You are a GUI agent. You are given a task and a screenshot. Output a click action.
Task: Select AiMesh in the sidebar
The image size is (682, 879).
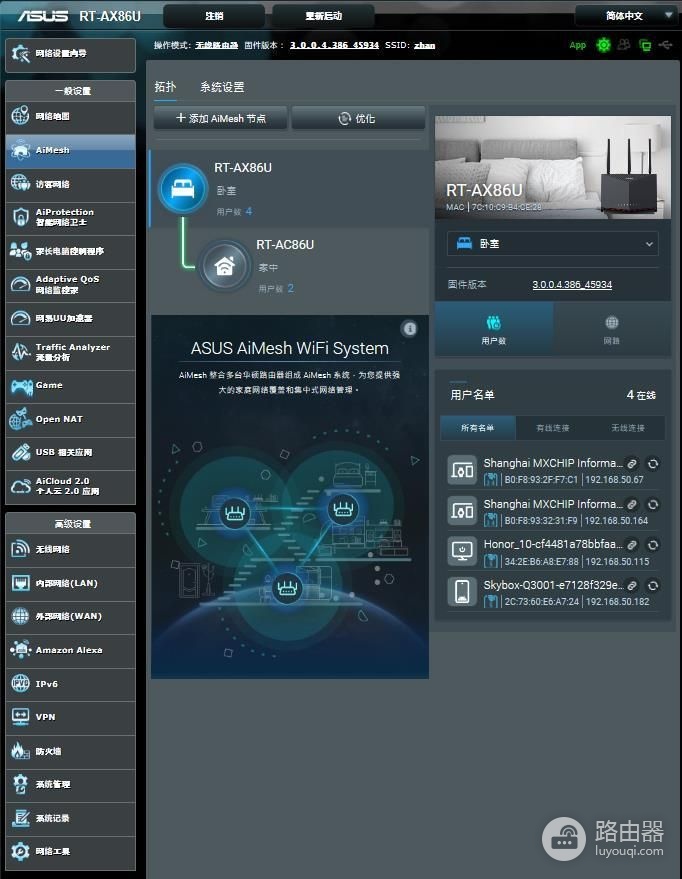point(71,151)
